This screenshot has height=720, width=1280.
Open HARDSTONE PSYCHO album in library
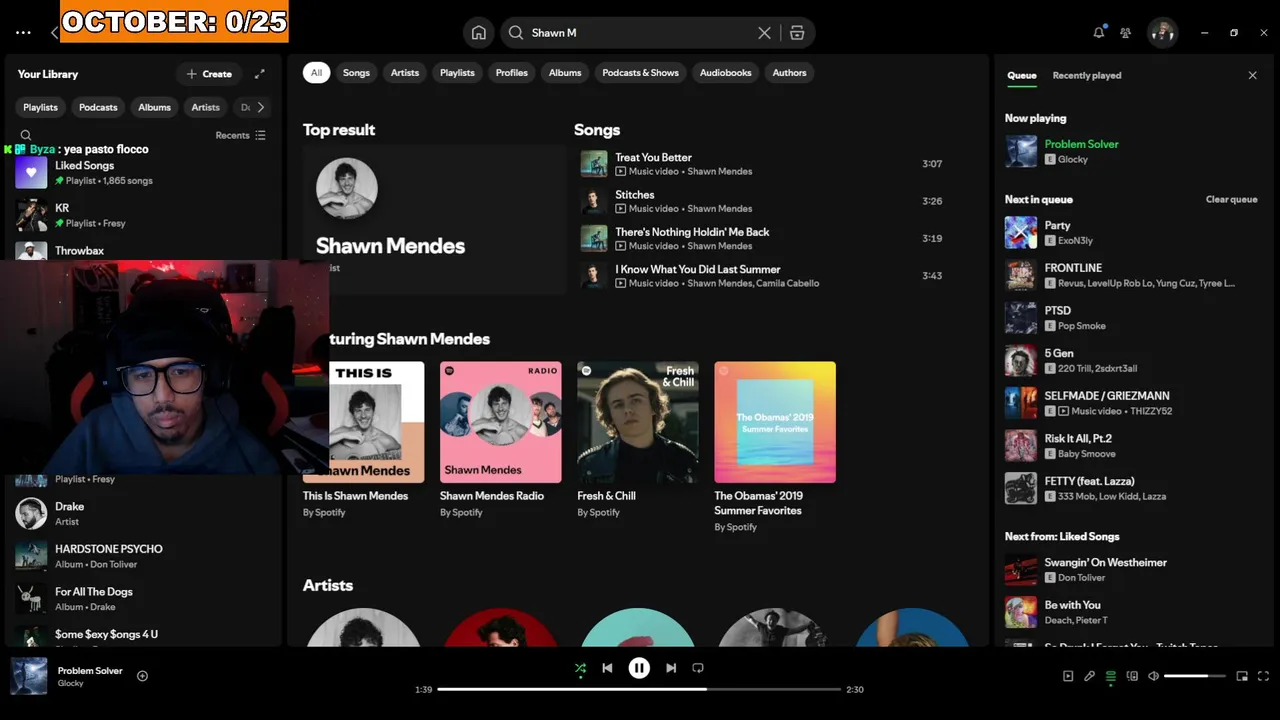point(143,556)
